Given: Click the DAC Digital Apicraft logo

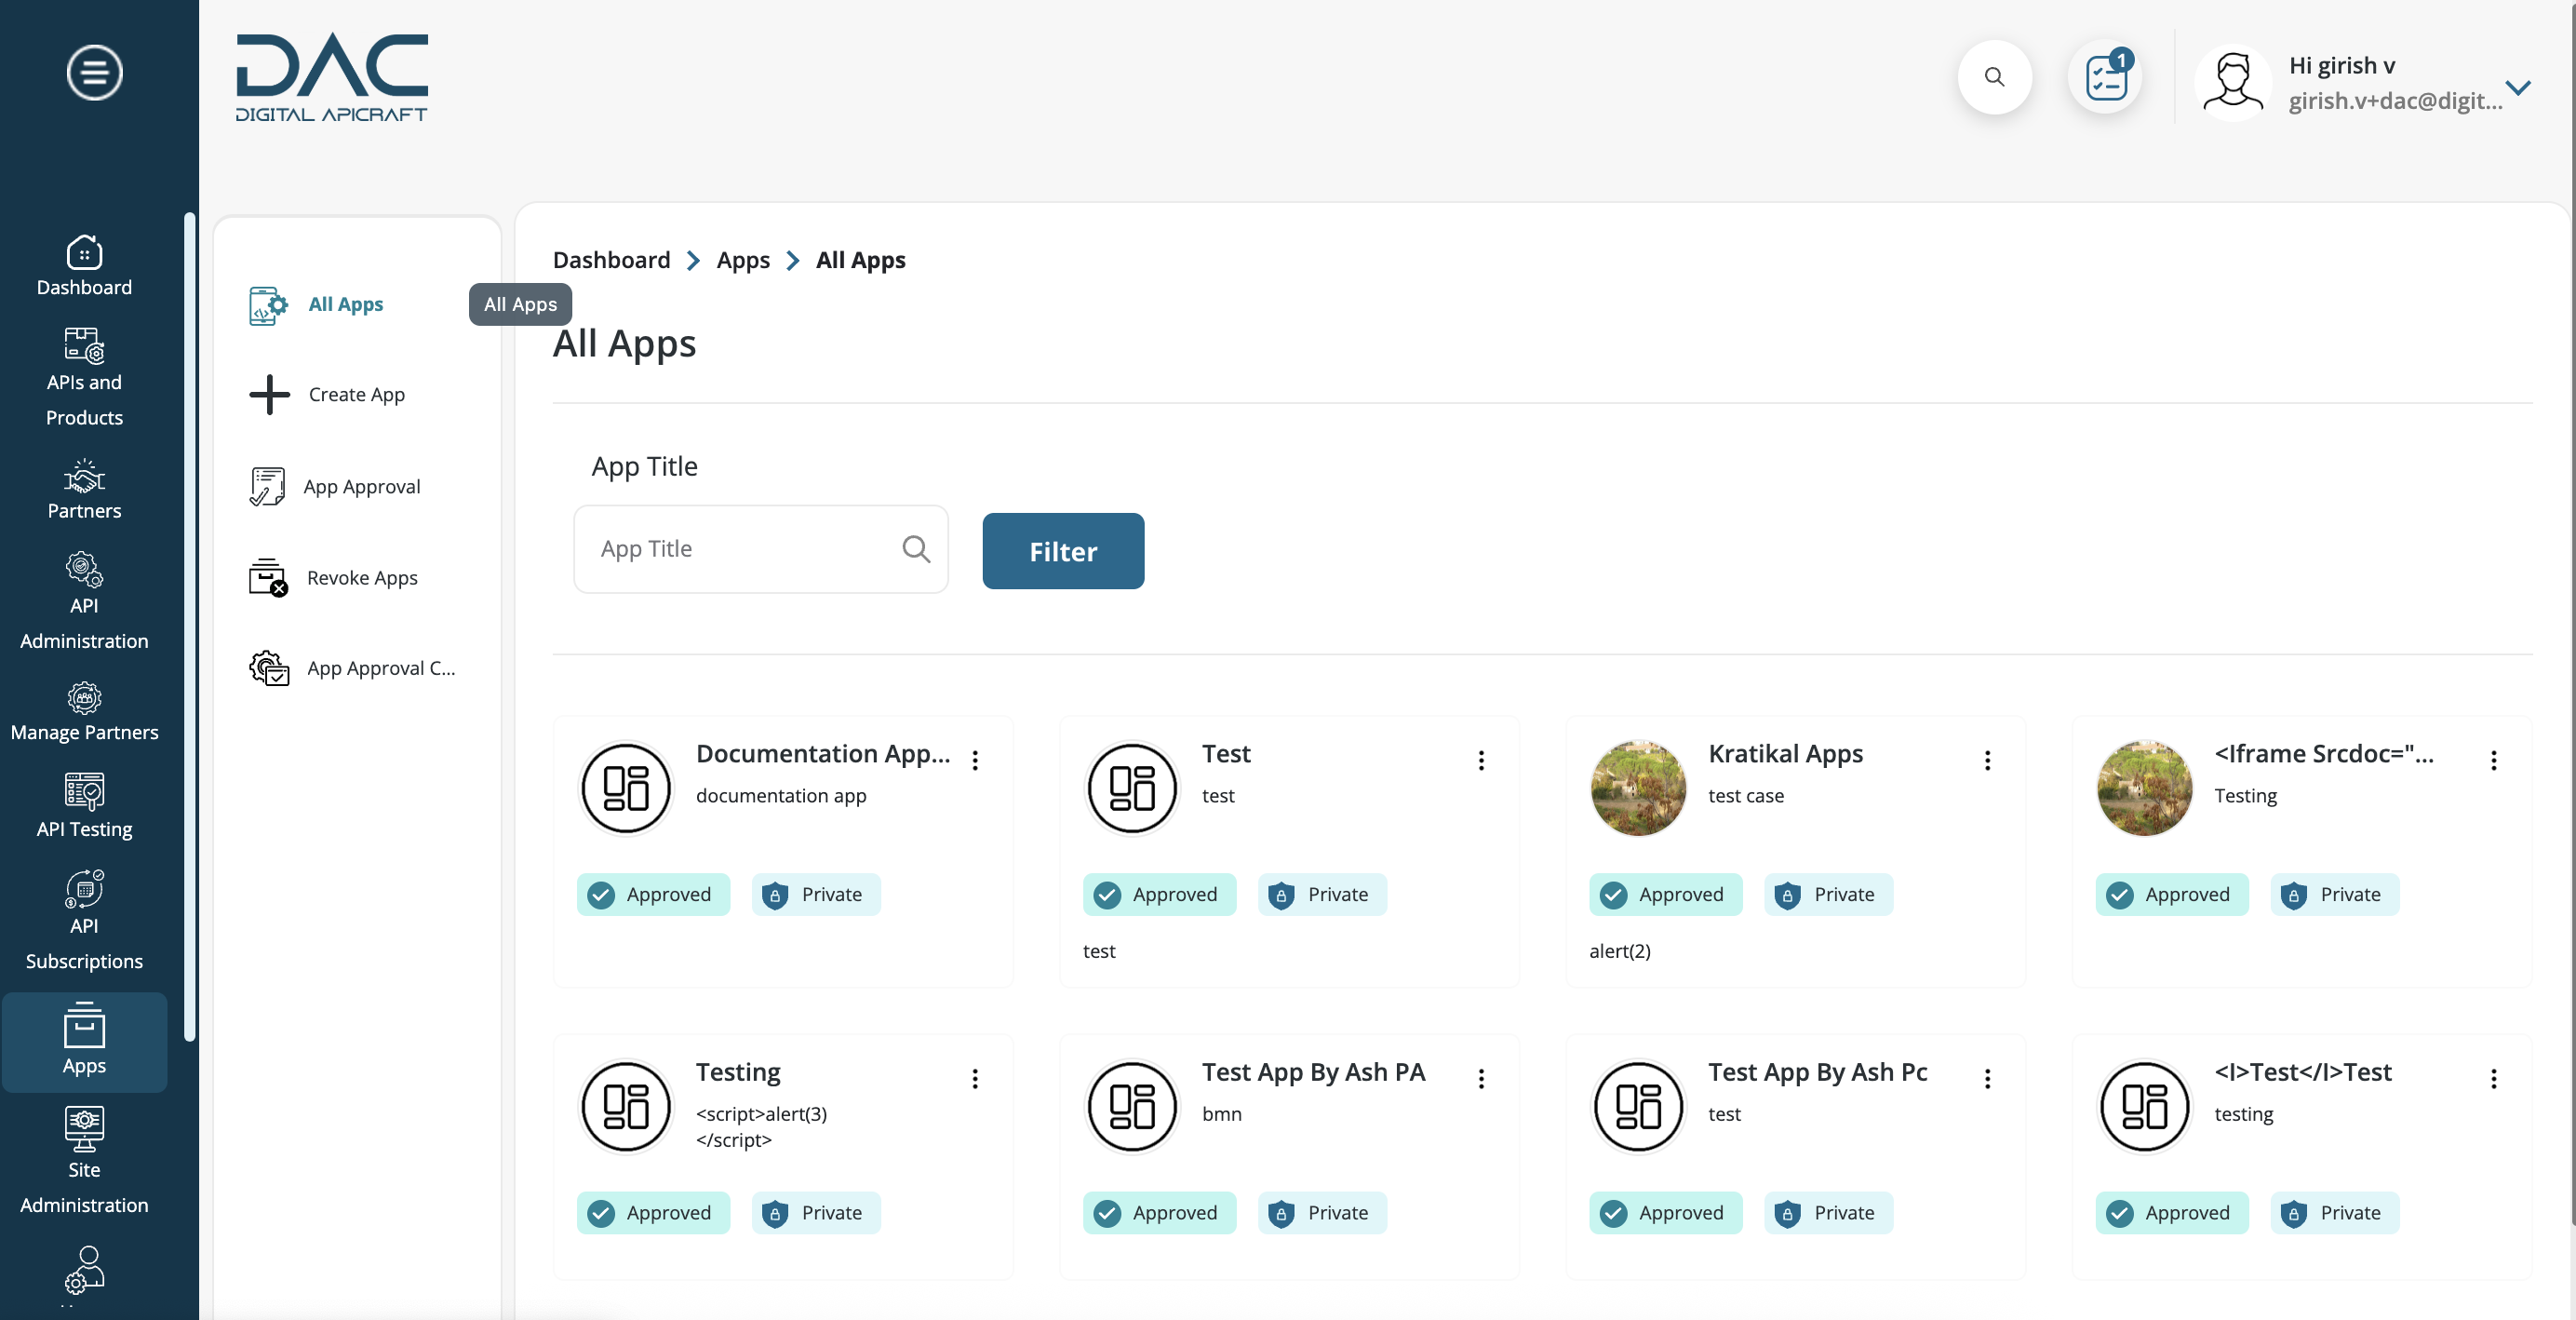Looking at the screenshot, I should tap(331, 78).
